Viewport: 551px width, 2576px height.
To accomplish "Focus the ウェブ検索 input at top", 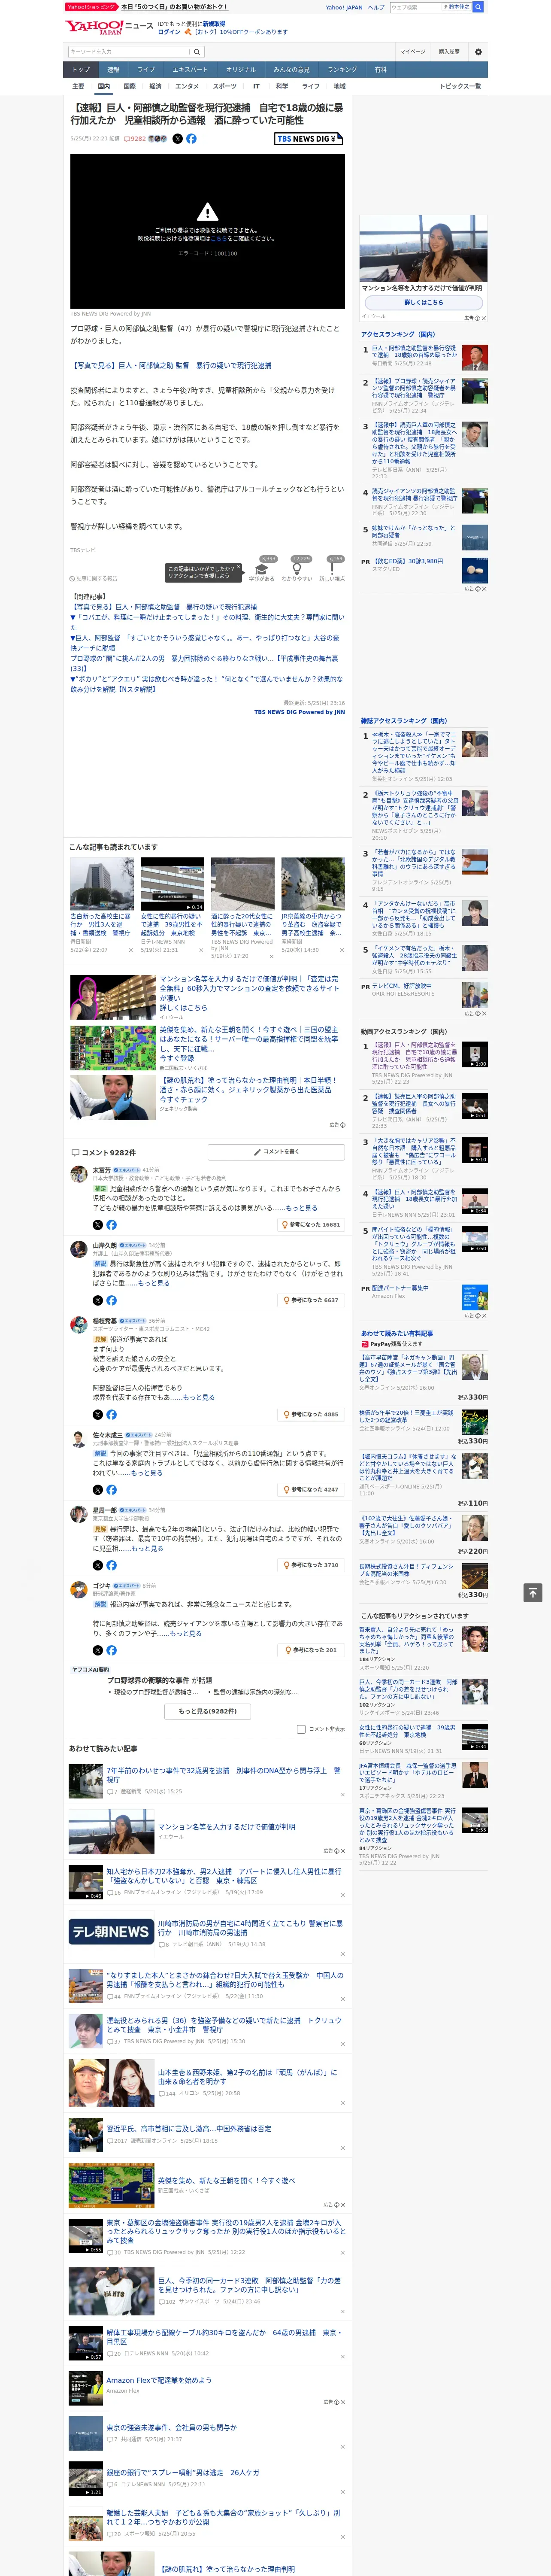I will click(x=415, y=7).
